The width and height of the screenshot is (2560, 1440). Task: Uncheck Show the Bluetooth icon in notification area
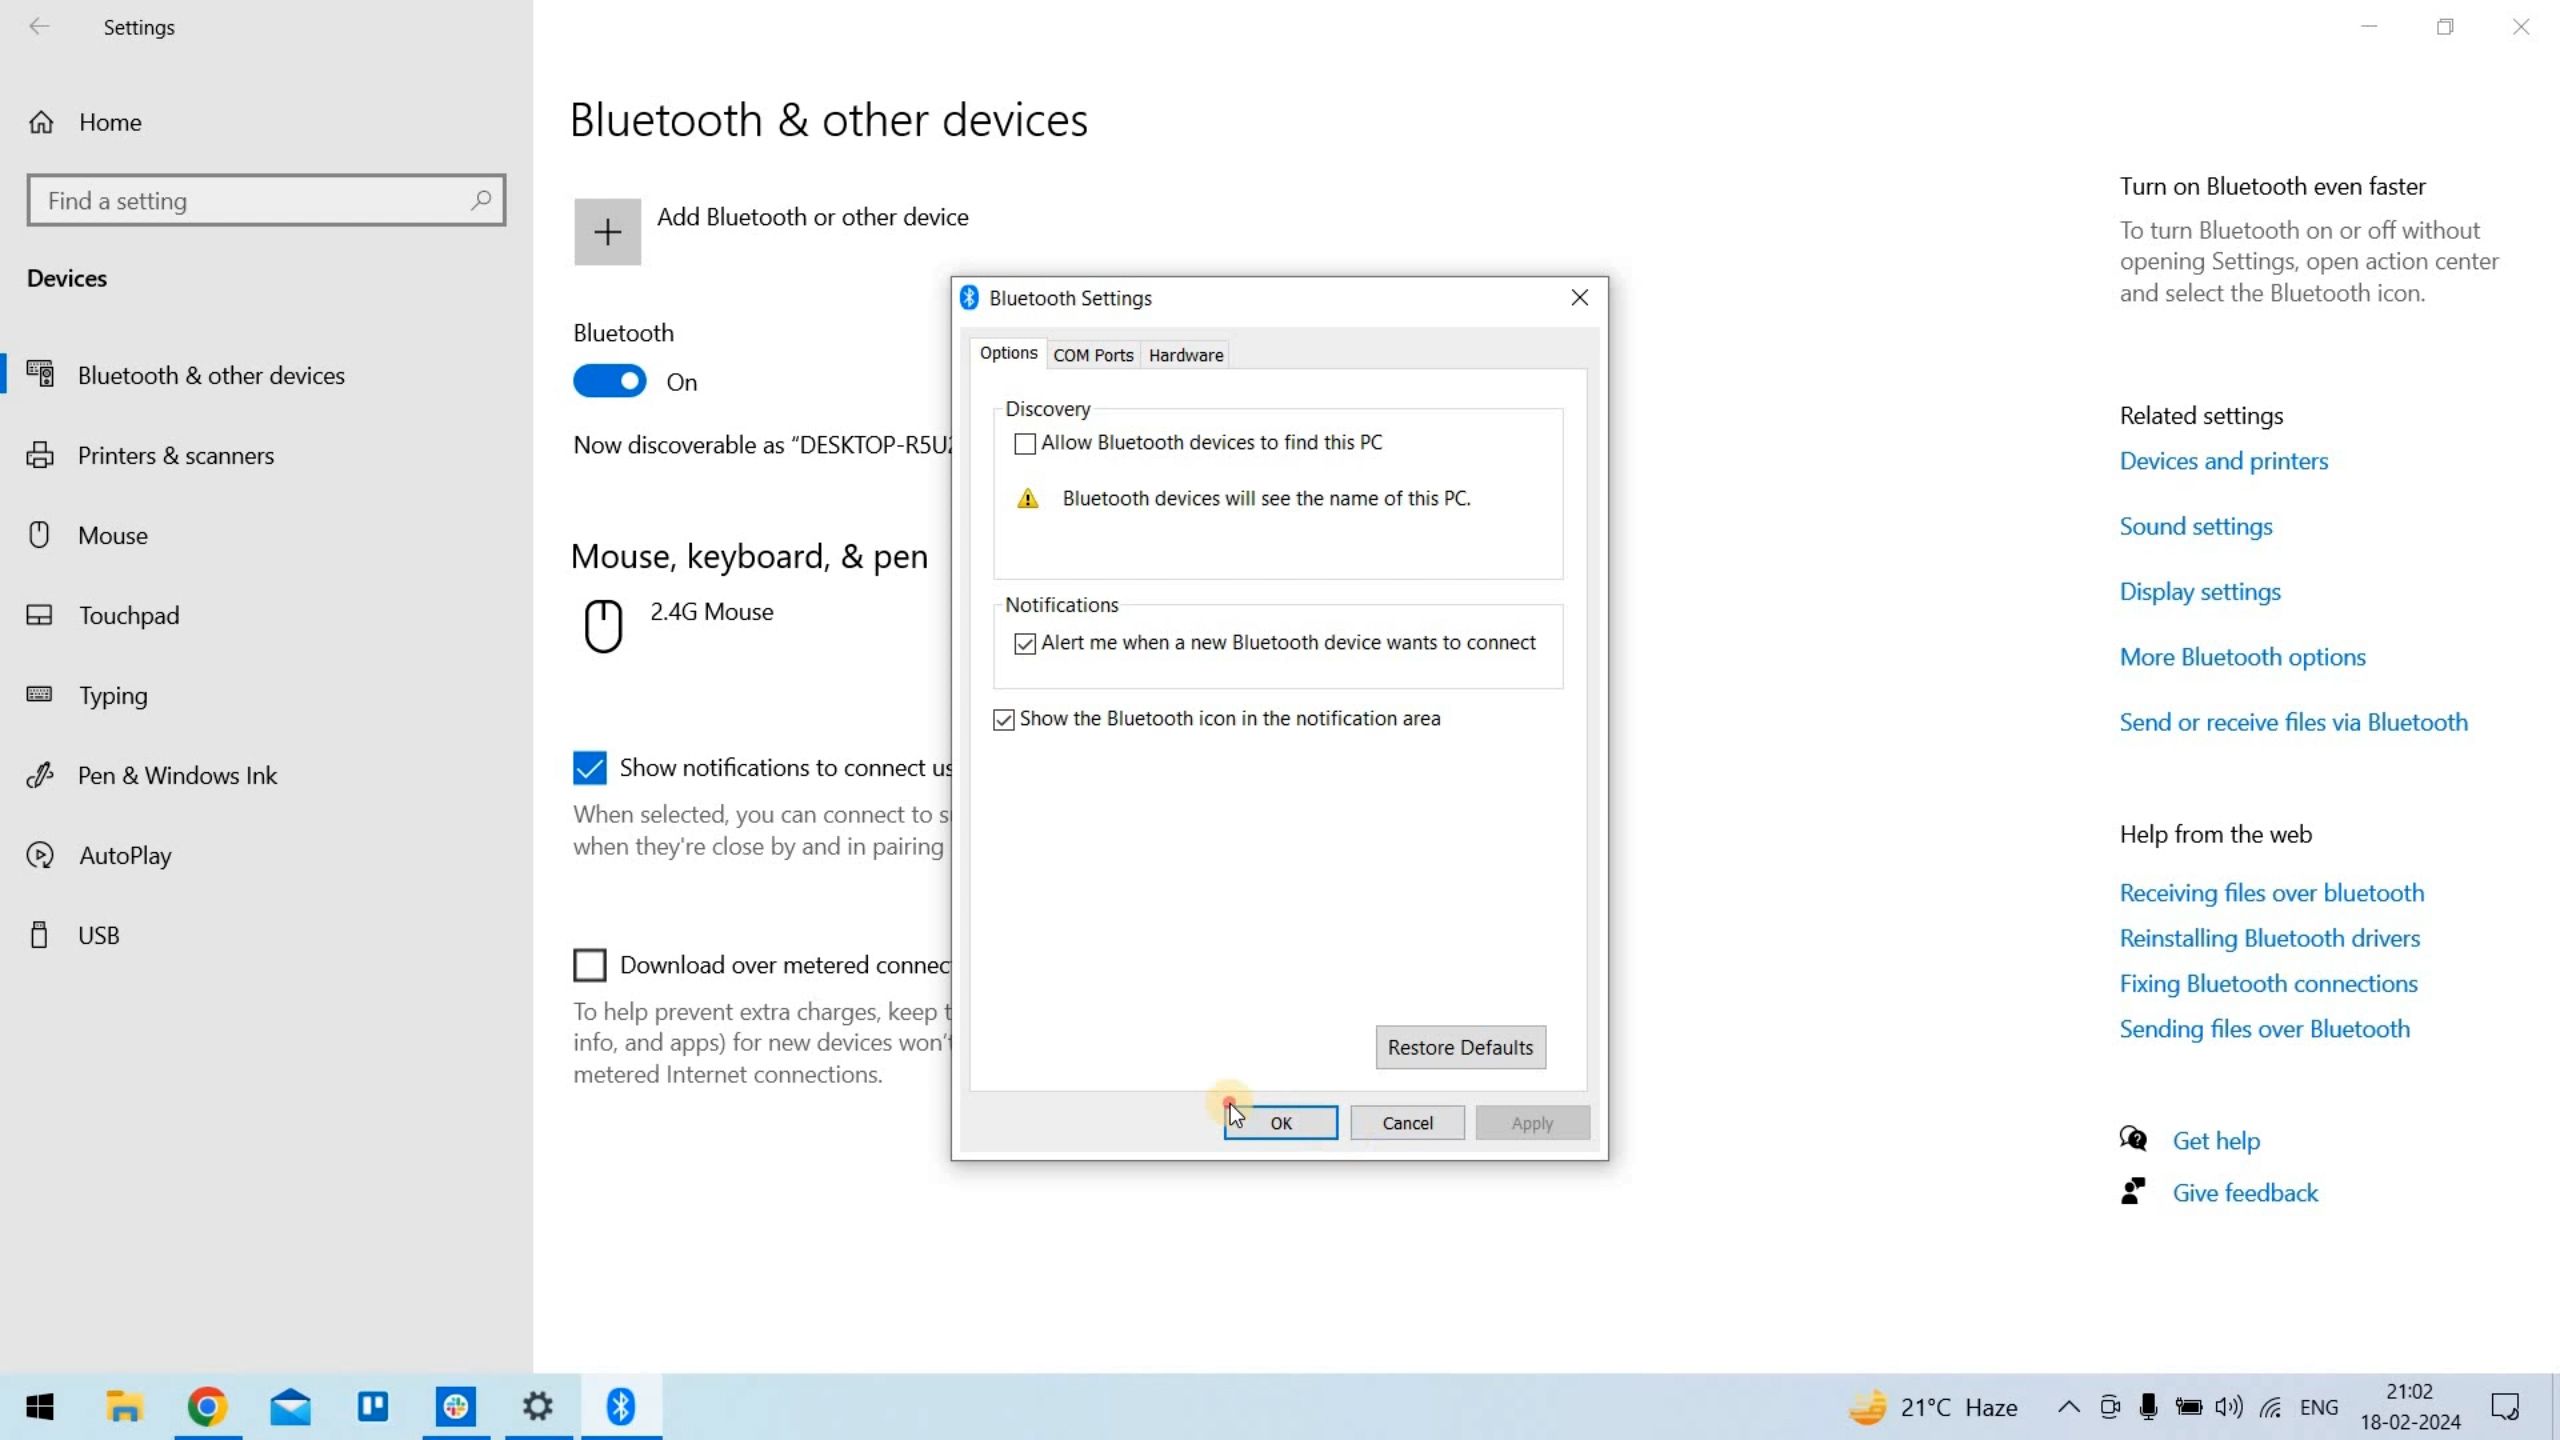[x=1004, y=719]
